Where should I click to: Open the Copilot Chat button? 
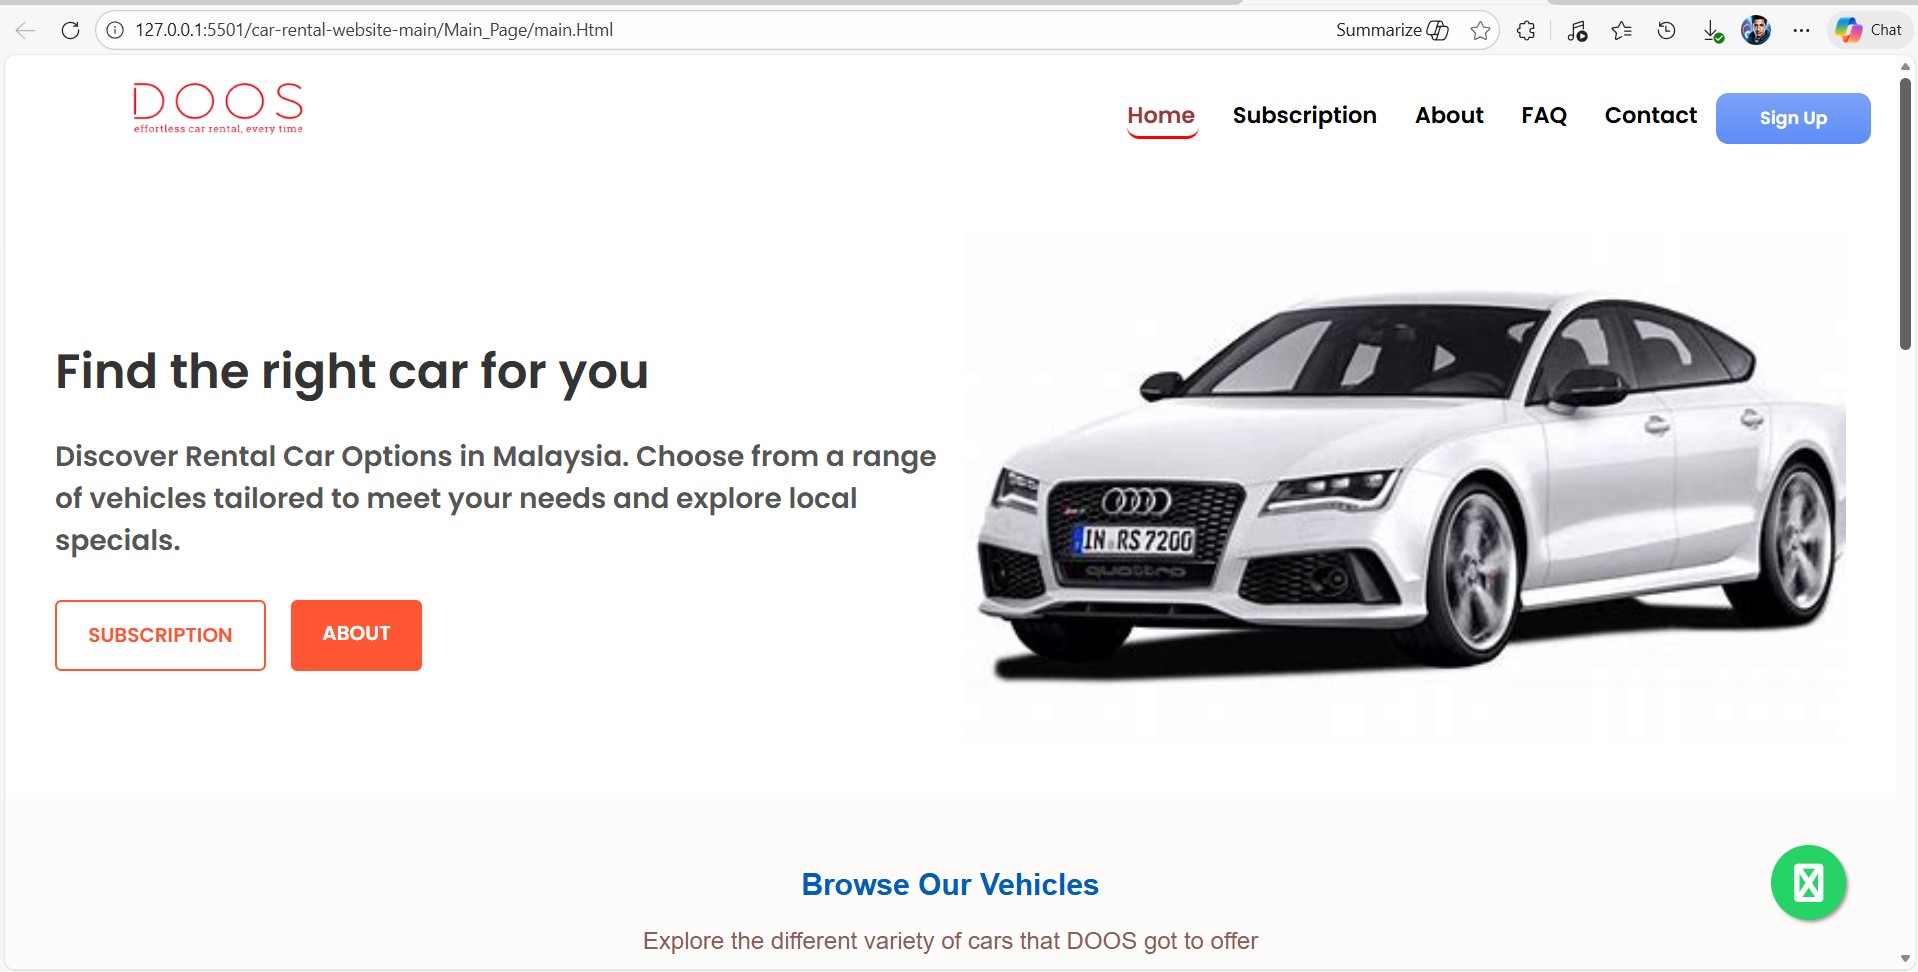tap(1869, 30)
